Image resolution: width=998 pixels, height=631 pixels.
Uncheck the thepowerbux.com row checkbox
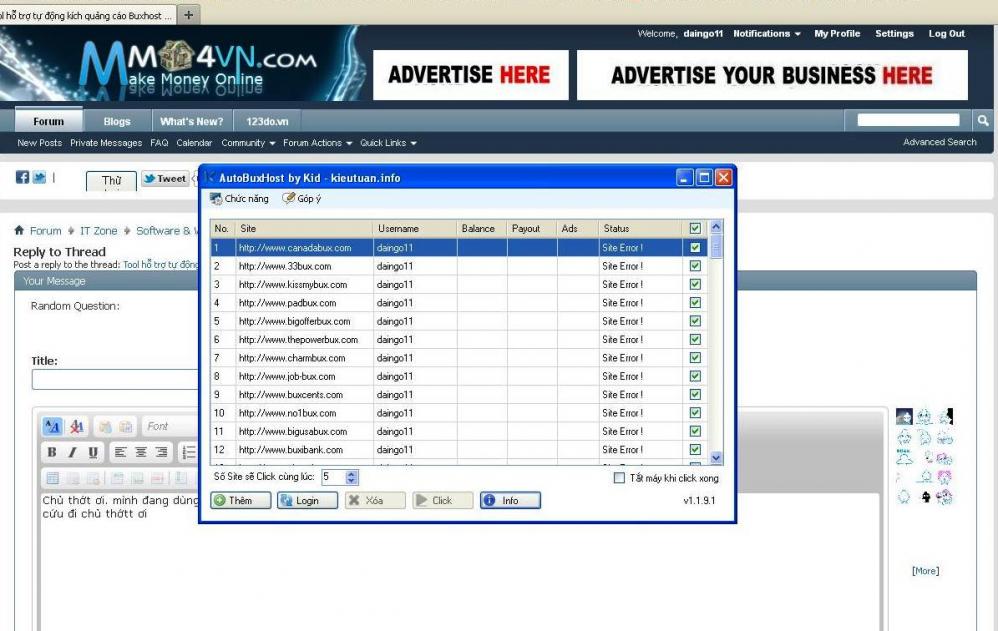(695, 340)
